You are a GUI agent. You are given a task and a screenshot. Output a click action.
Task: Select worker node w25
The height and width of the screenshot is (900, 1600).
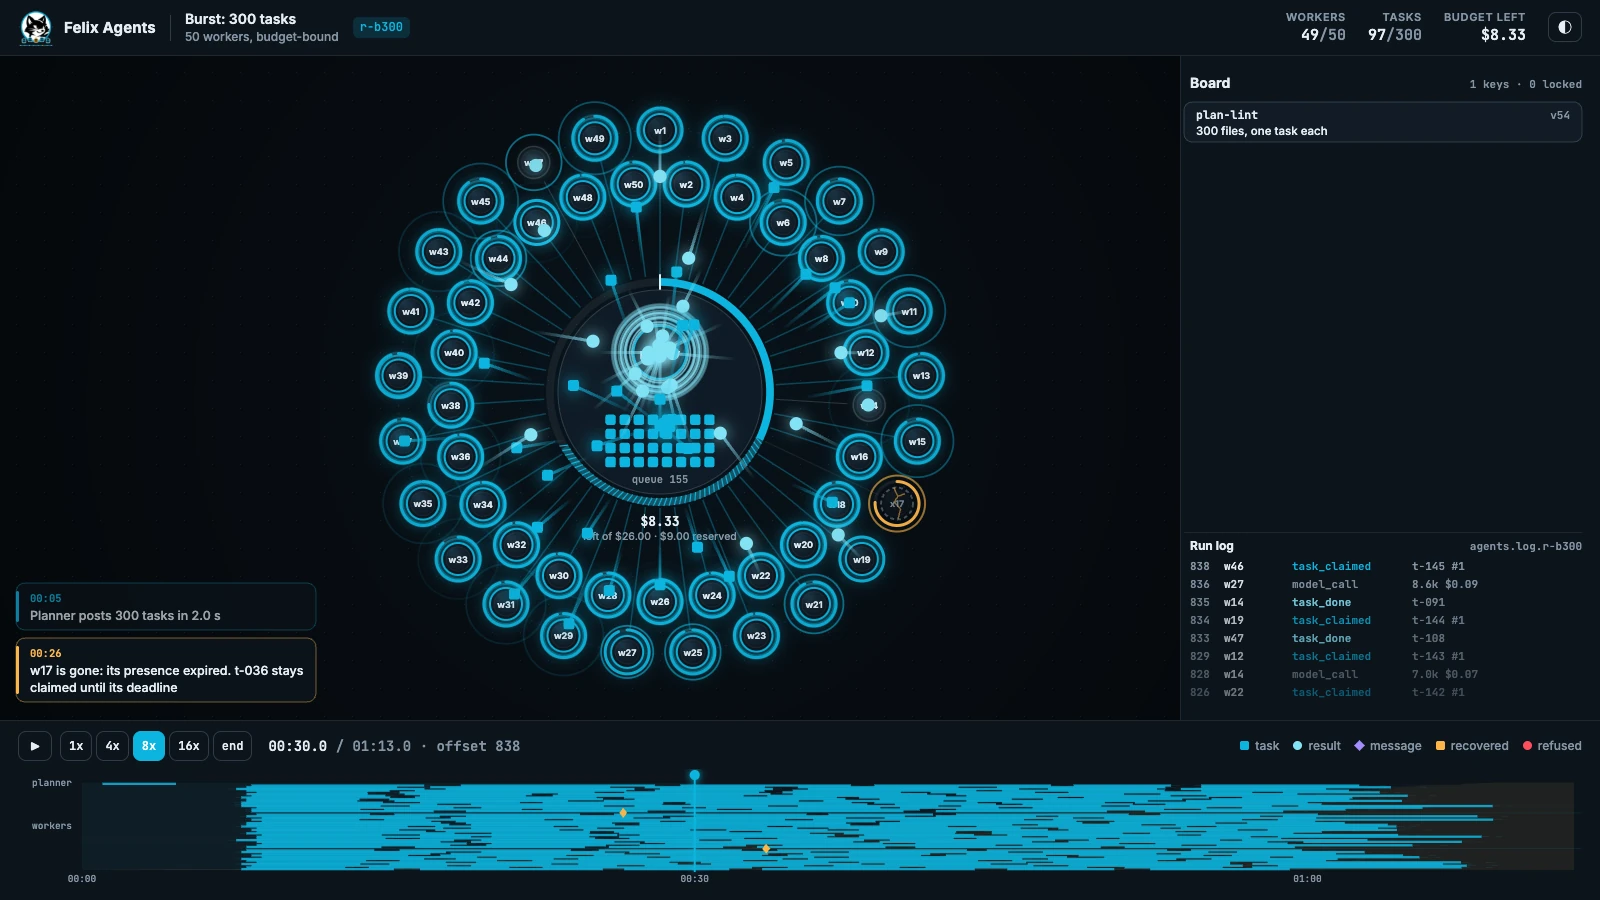693,652
